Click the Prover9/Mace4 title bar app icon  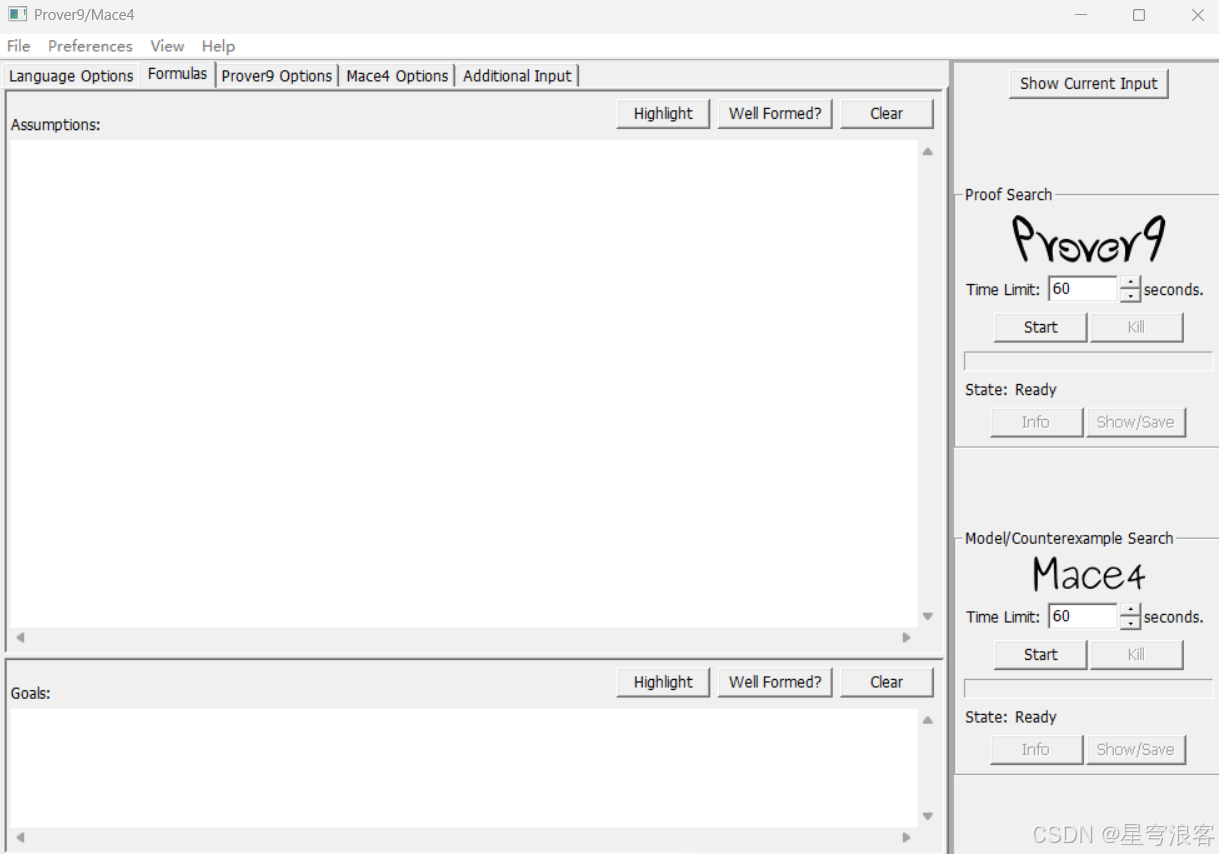18,15
